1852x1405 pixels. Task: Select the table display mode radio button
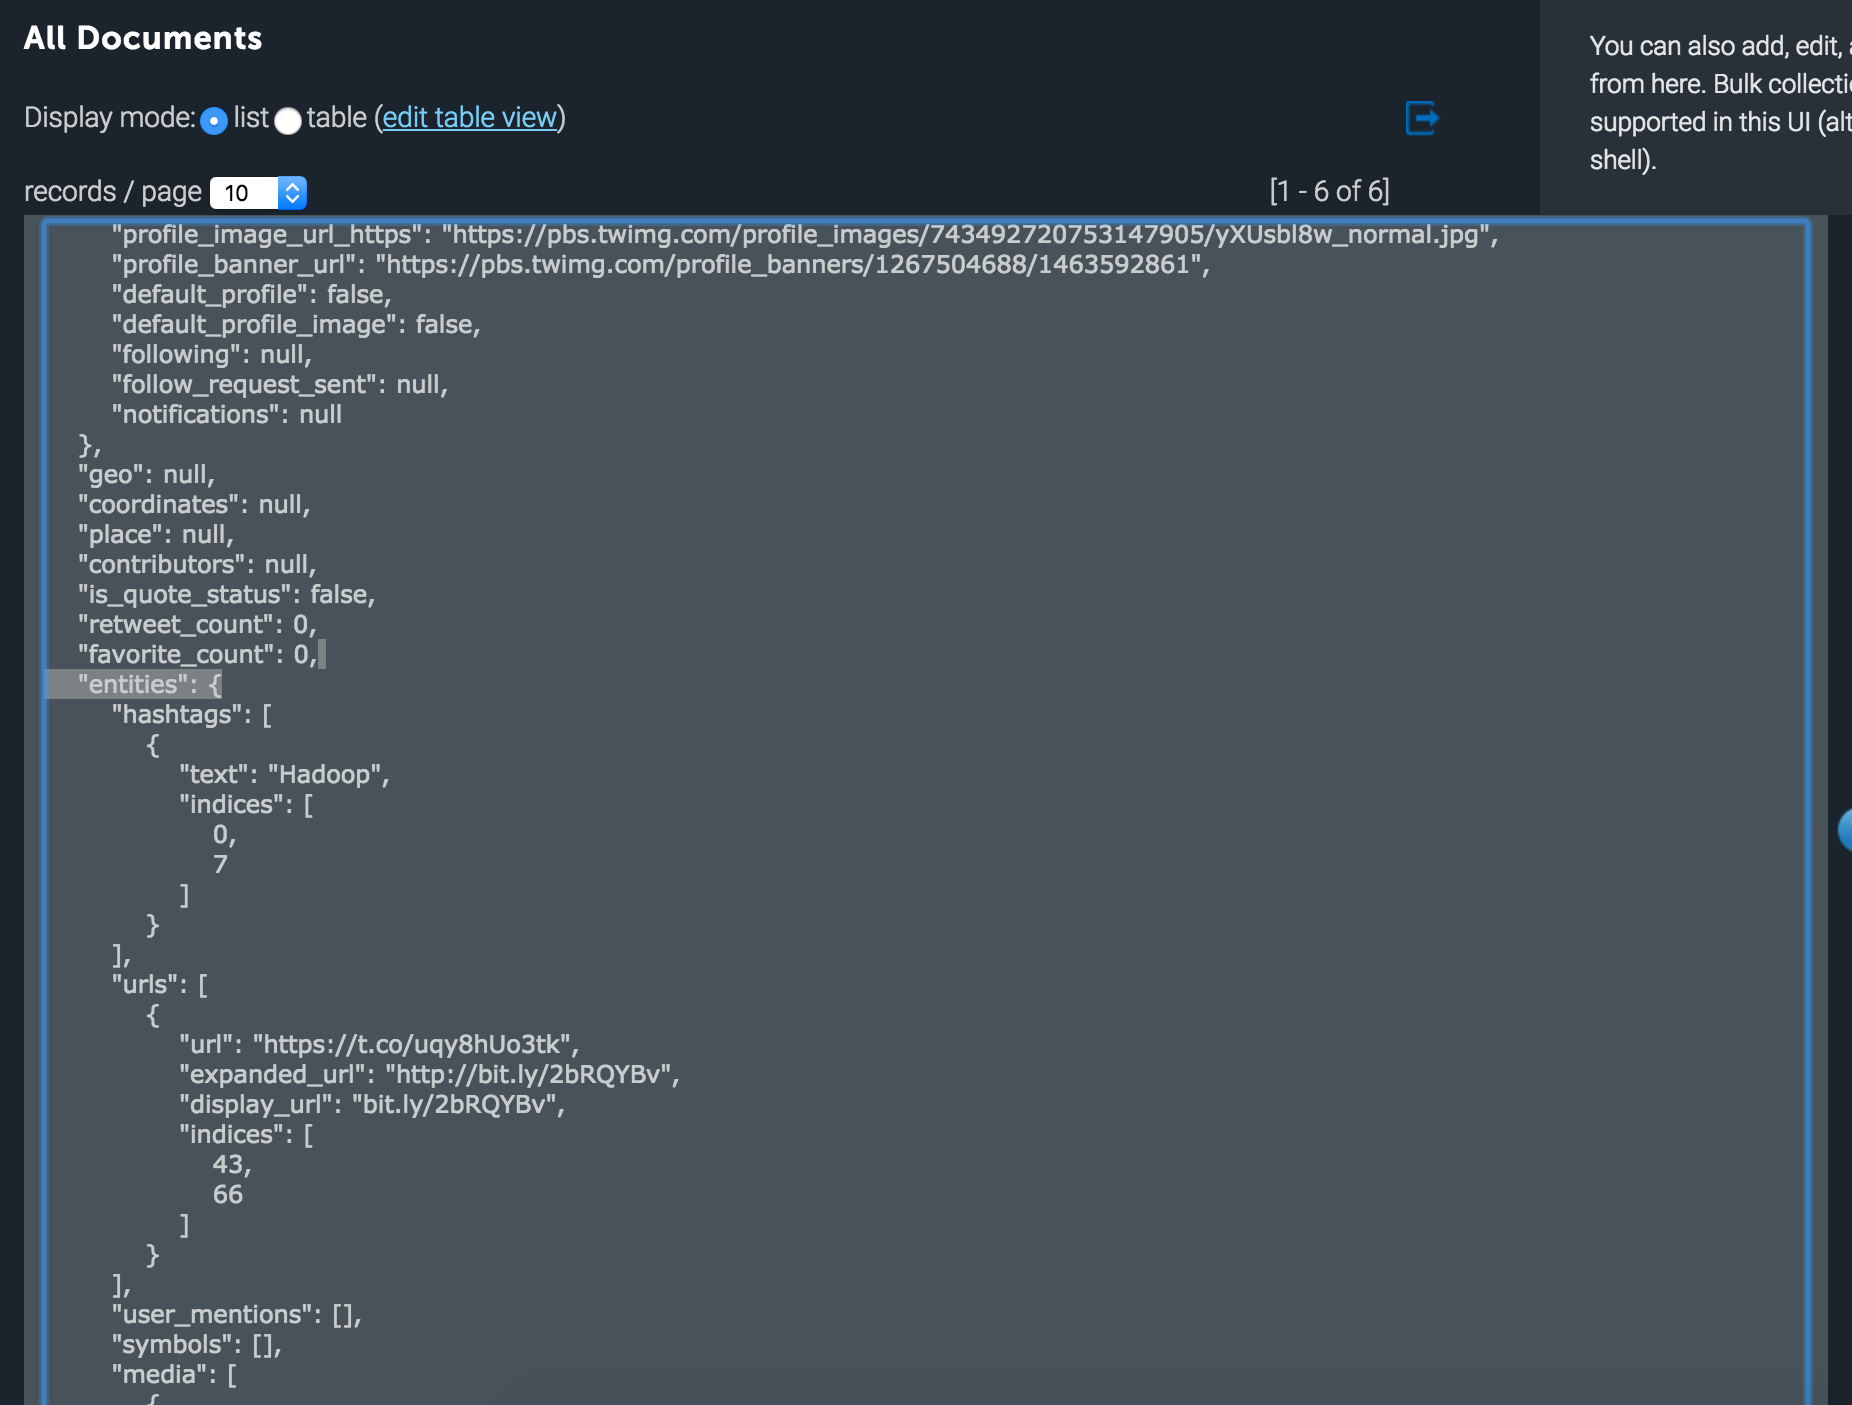288,120
